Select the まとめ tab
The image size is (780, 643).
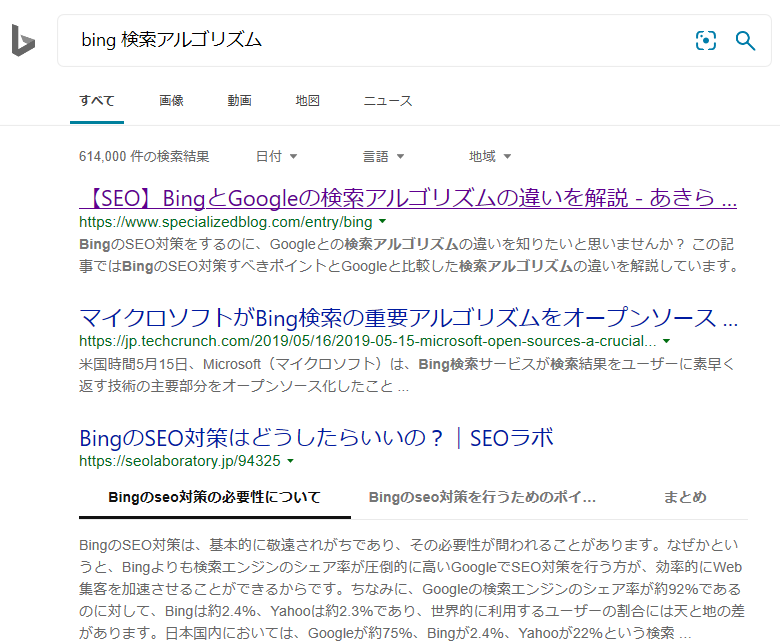pos(685,497)
